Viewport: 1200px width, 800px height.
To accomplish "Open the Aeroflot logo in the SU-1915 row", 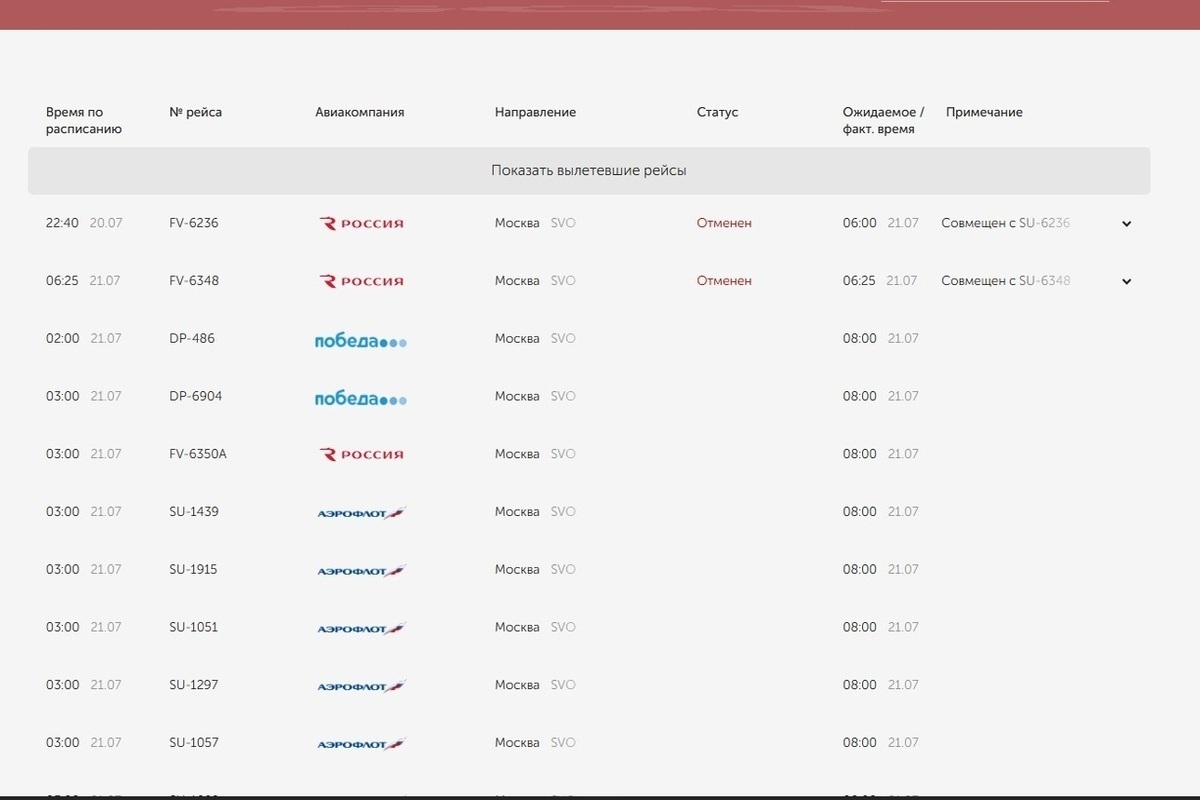I will click(361, 571).
